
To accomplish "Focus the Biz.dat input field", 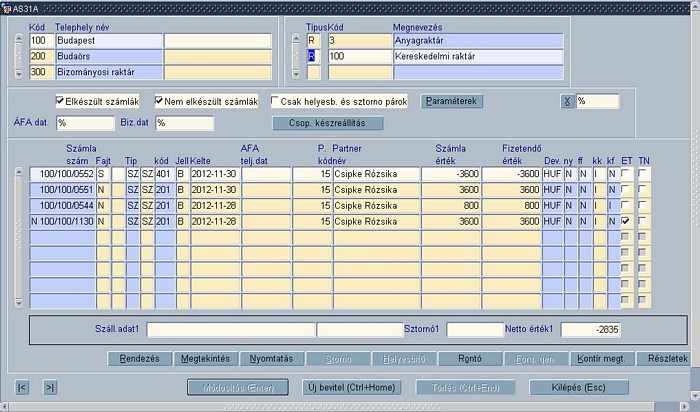I will point(184,123).
